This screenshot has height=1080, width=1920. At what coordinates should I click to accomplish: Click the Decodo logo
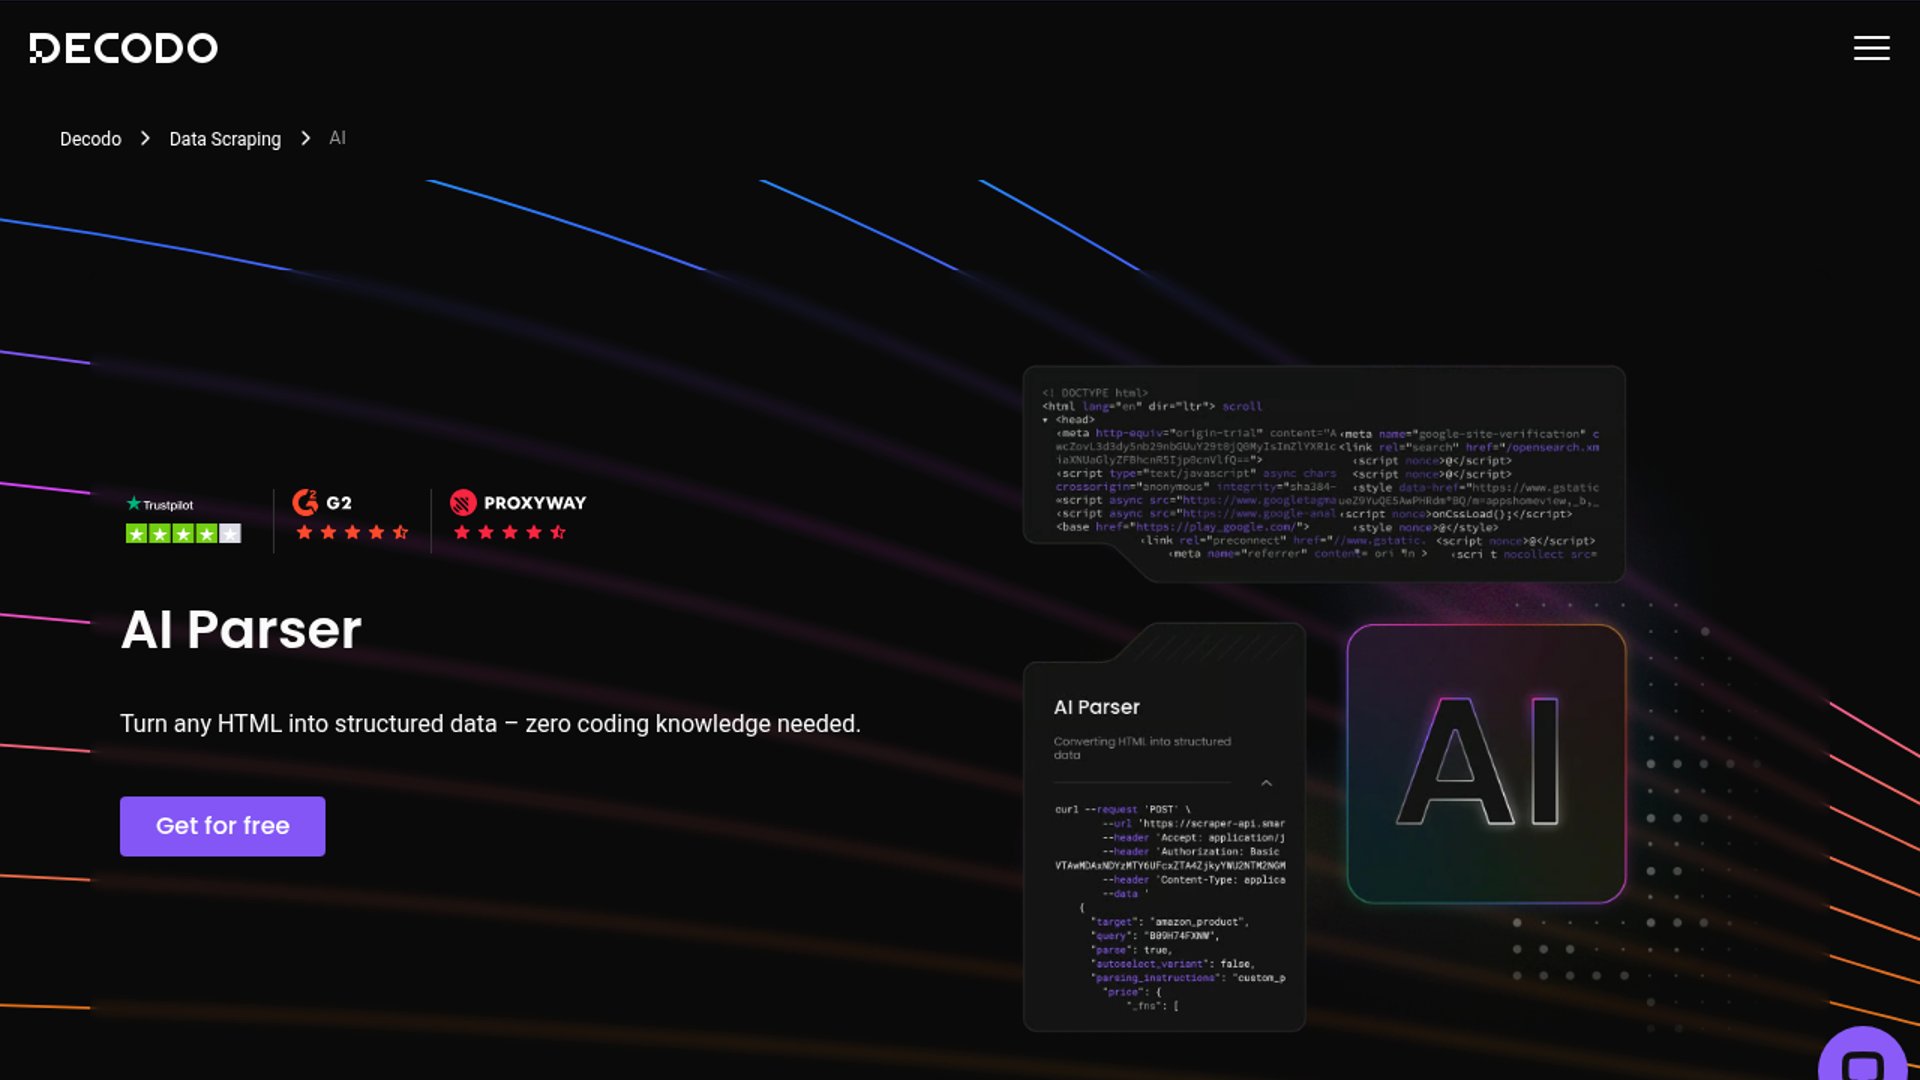[123, 48]
